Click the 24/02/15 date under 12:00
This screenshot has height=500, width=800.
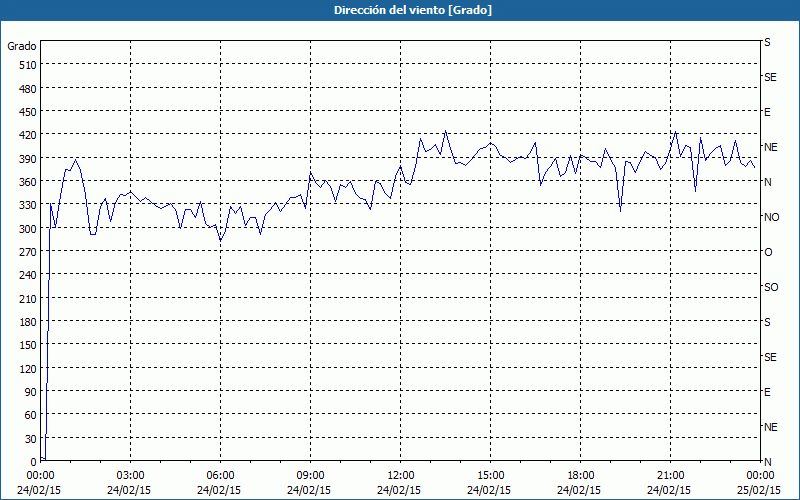click(x=399, y=490)
